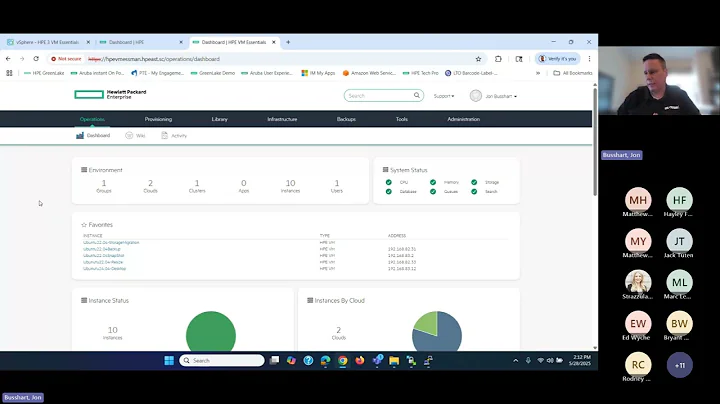Click the address bar URL
This screenshot has height=404, width=720.
click(154, 59)
